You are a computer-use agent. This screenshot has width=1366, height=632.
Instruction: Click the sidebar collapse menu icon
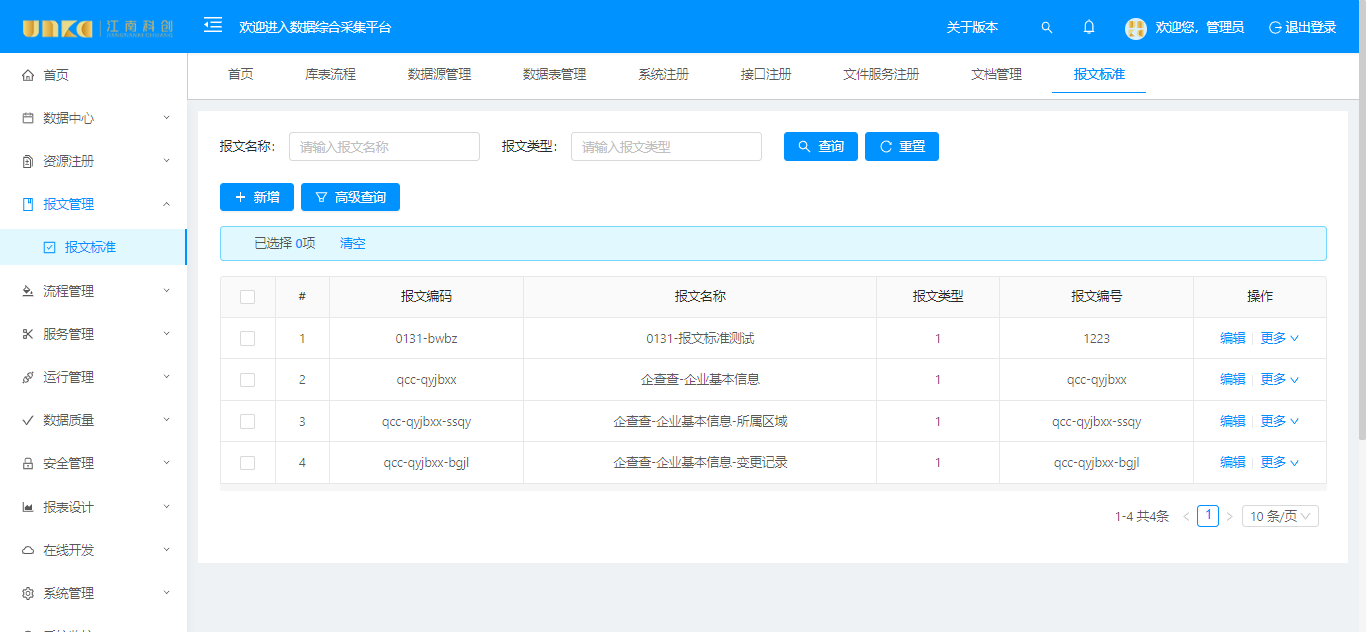tap(213, 26)
